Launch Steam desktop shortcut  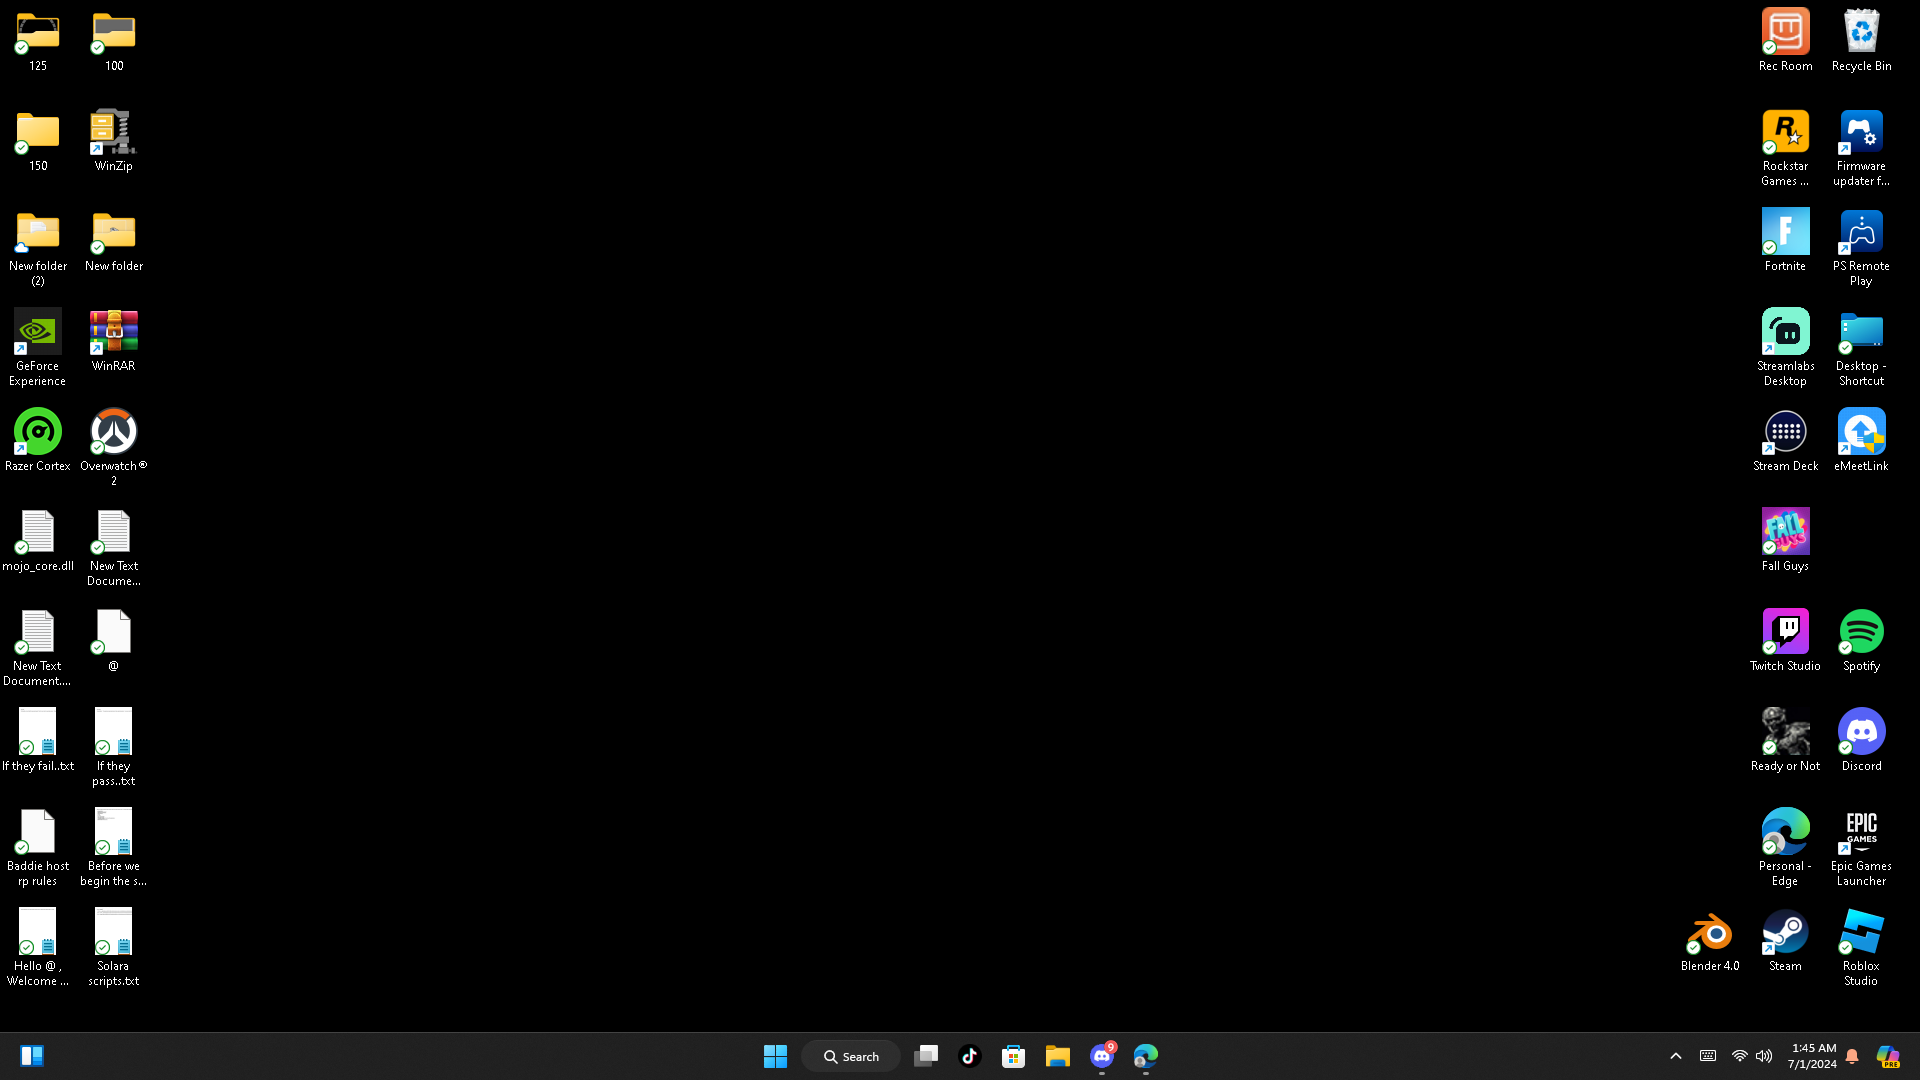1785,940
